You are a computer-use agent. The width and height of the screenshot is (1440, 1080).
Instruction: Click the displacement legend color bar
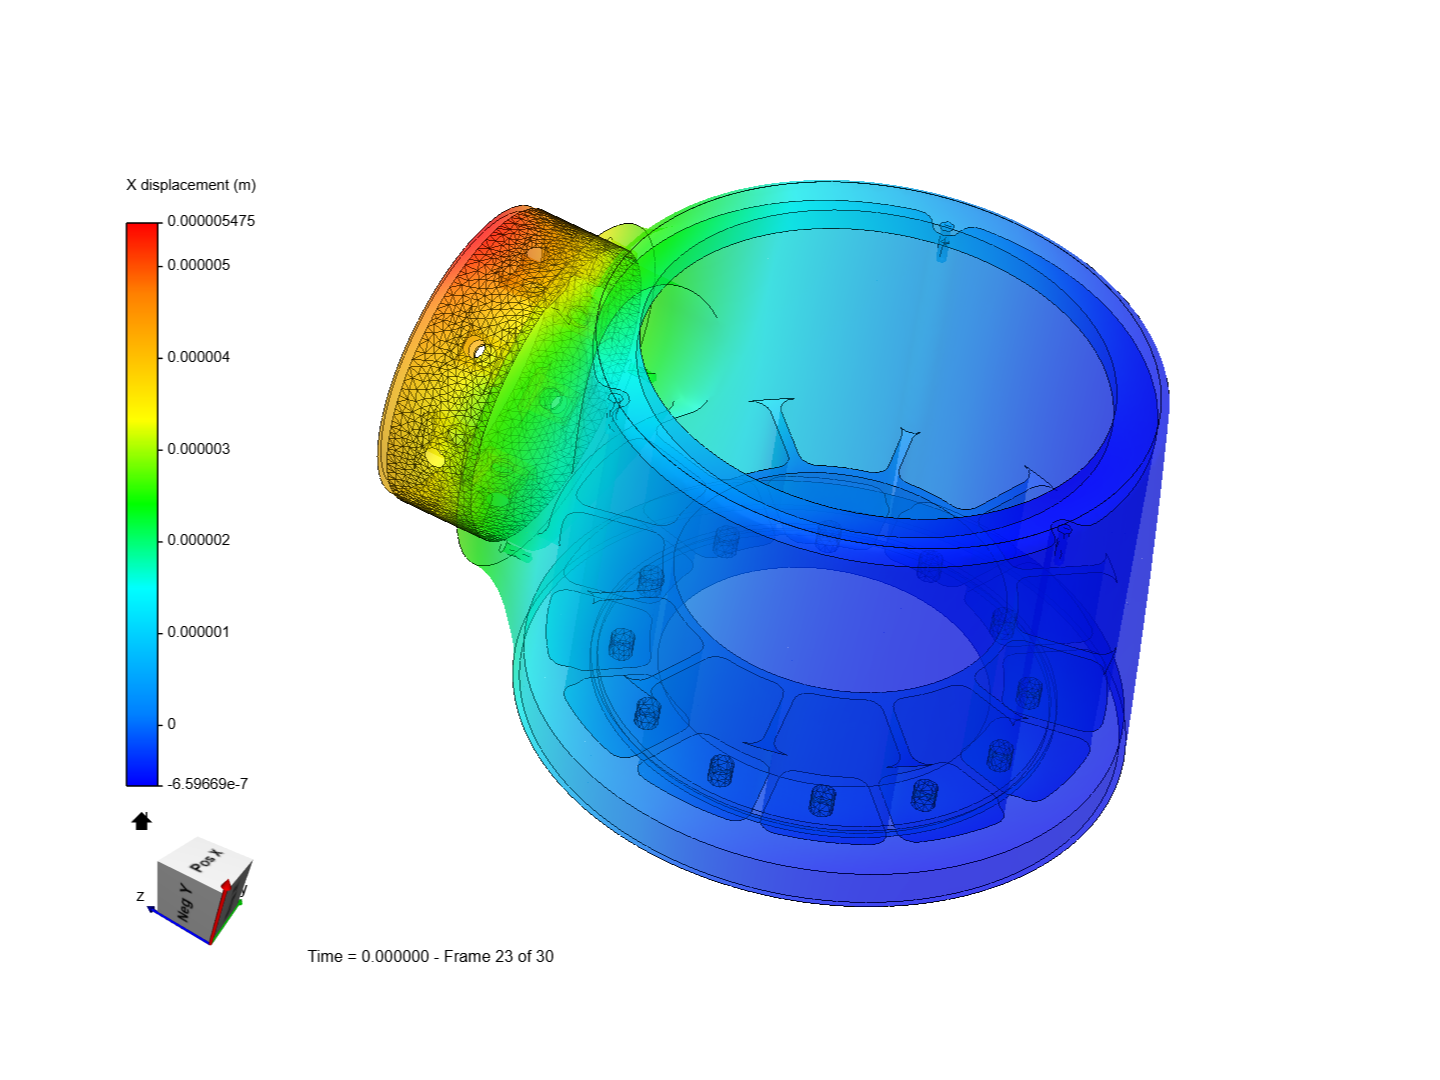[x=142, y=504]
